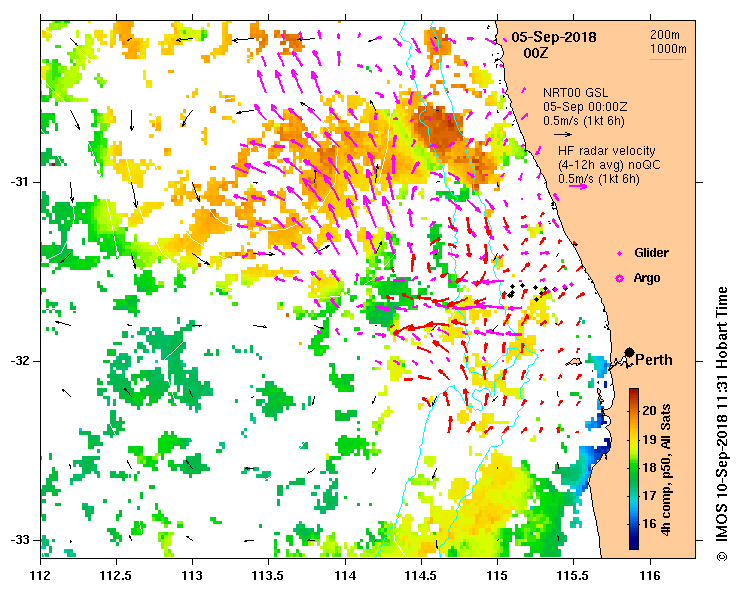Viewport: 739px width, 592px height.
Task: Click the 20 degree color bar label
Action: [x=649, y=410]
